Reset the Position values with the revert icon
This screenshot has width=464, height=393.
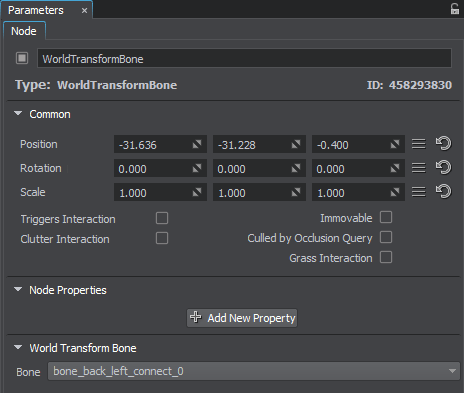pos(443,144)
